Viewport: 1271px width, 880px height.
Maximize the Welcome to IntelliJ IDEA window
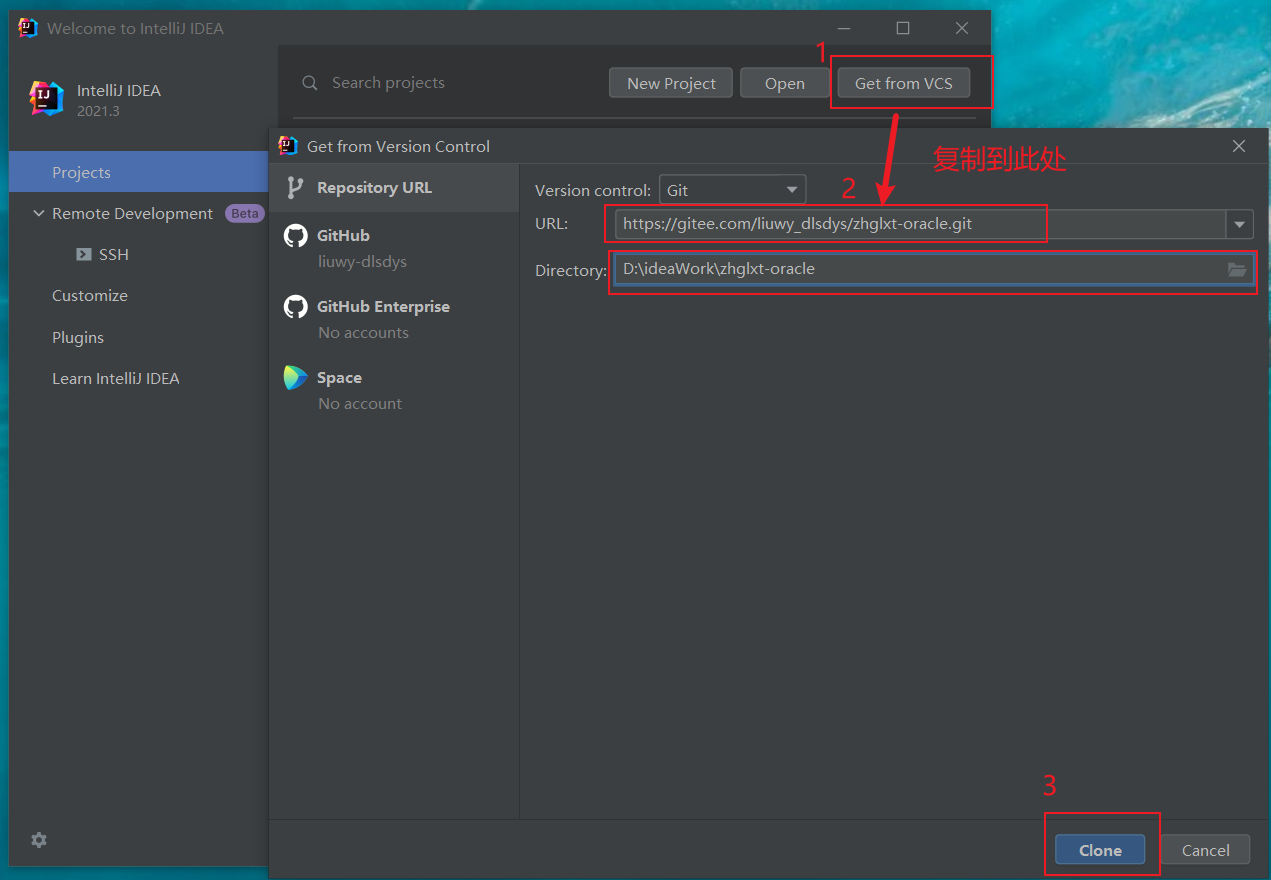click(903, 28)
